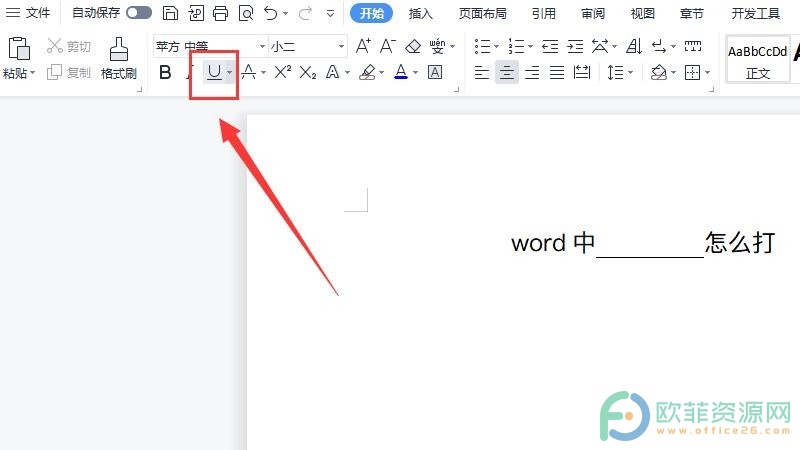Open the 文件 menu
The image size is (800, 450).
[x=28, y=13]
